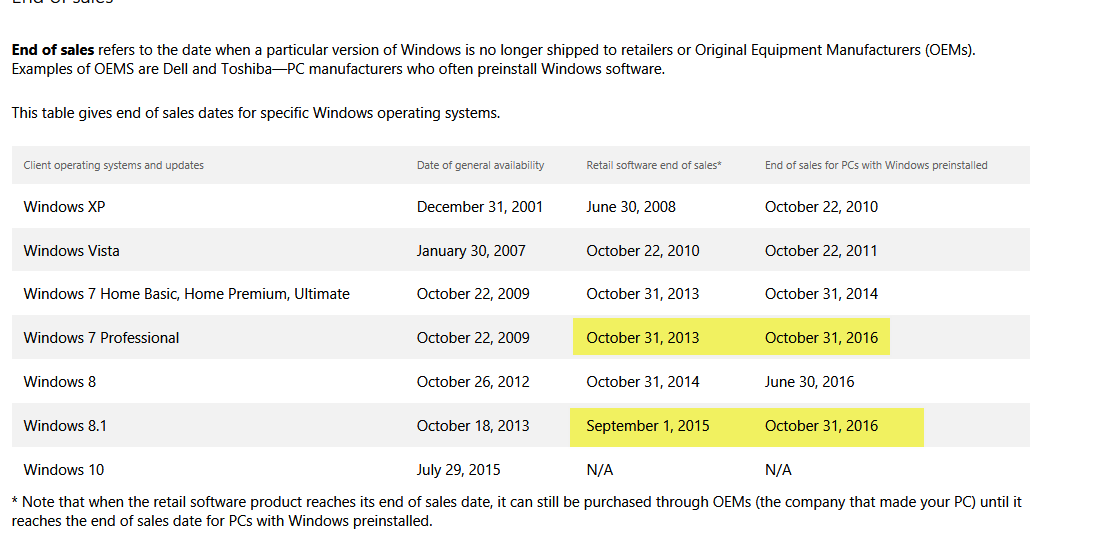Image resolution: width=1110 pixels, height=546 pixels.
Task: Click the 'Client operating systems and updates' column header
Action: [113, 165]
